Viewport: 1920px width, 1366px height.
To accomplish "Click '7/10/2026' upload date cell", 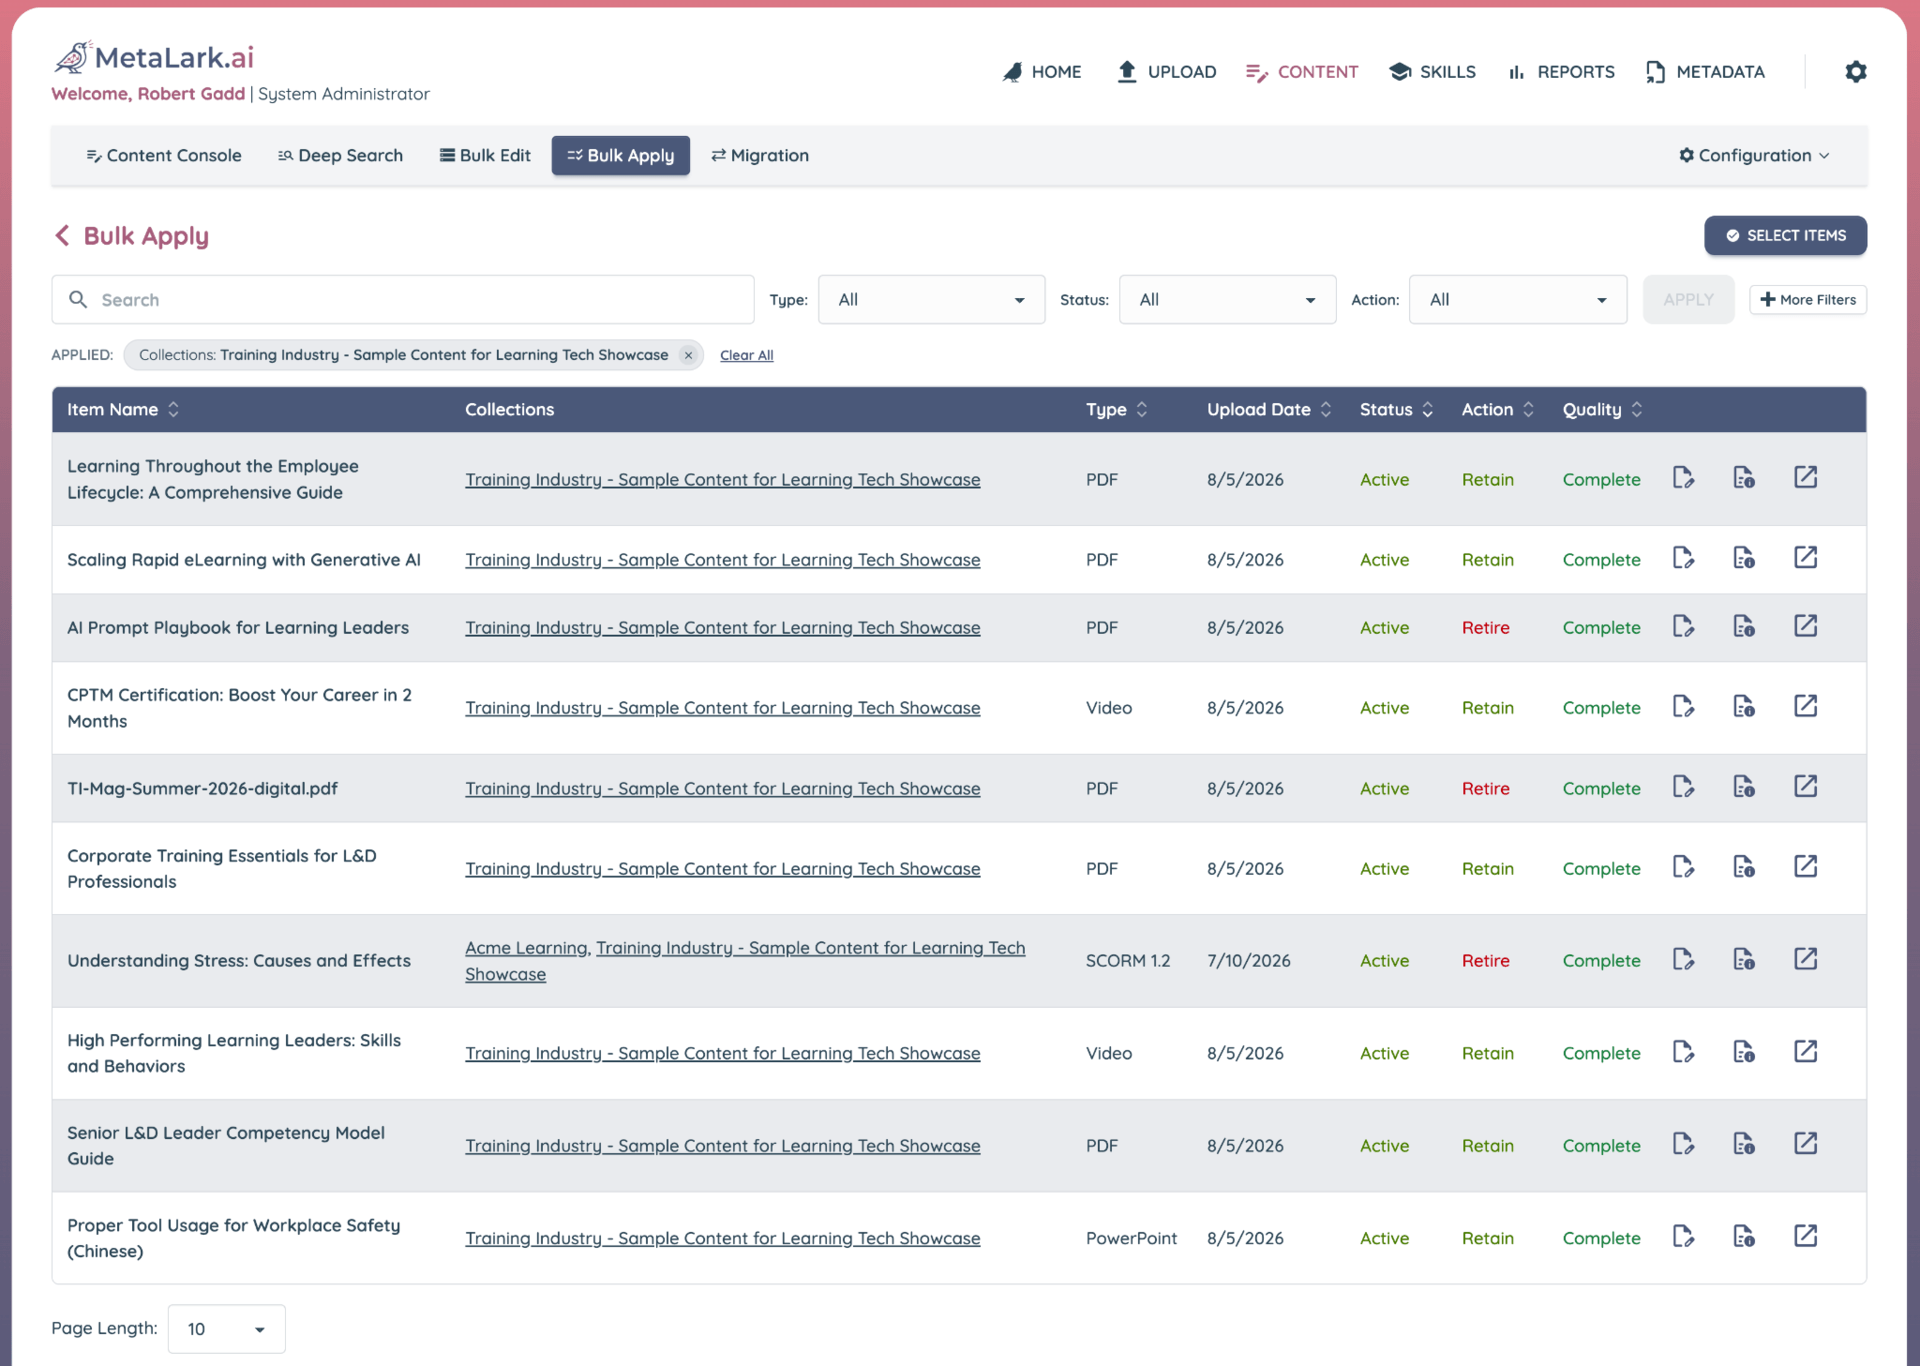I will [x=1248, y=961].
